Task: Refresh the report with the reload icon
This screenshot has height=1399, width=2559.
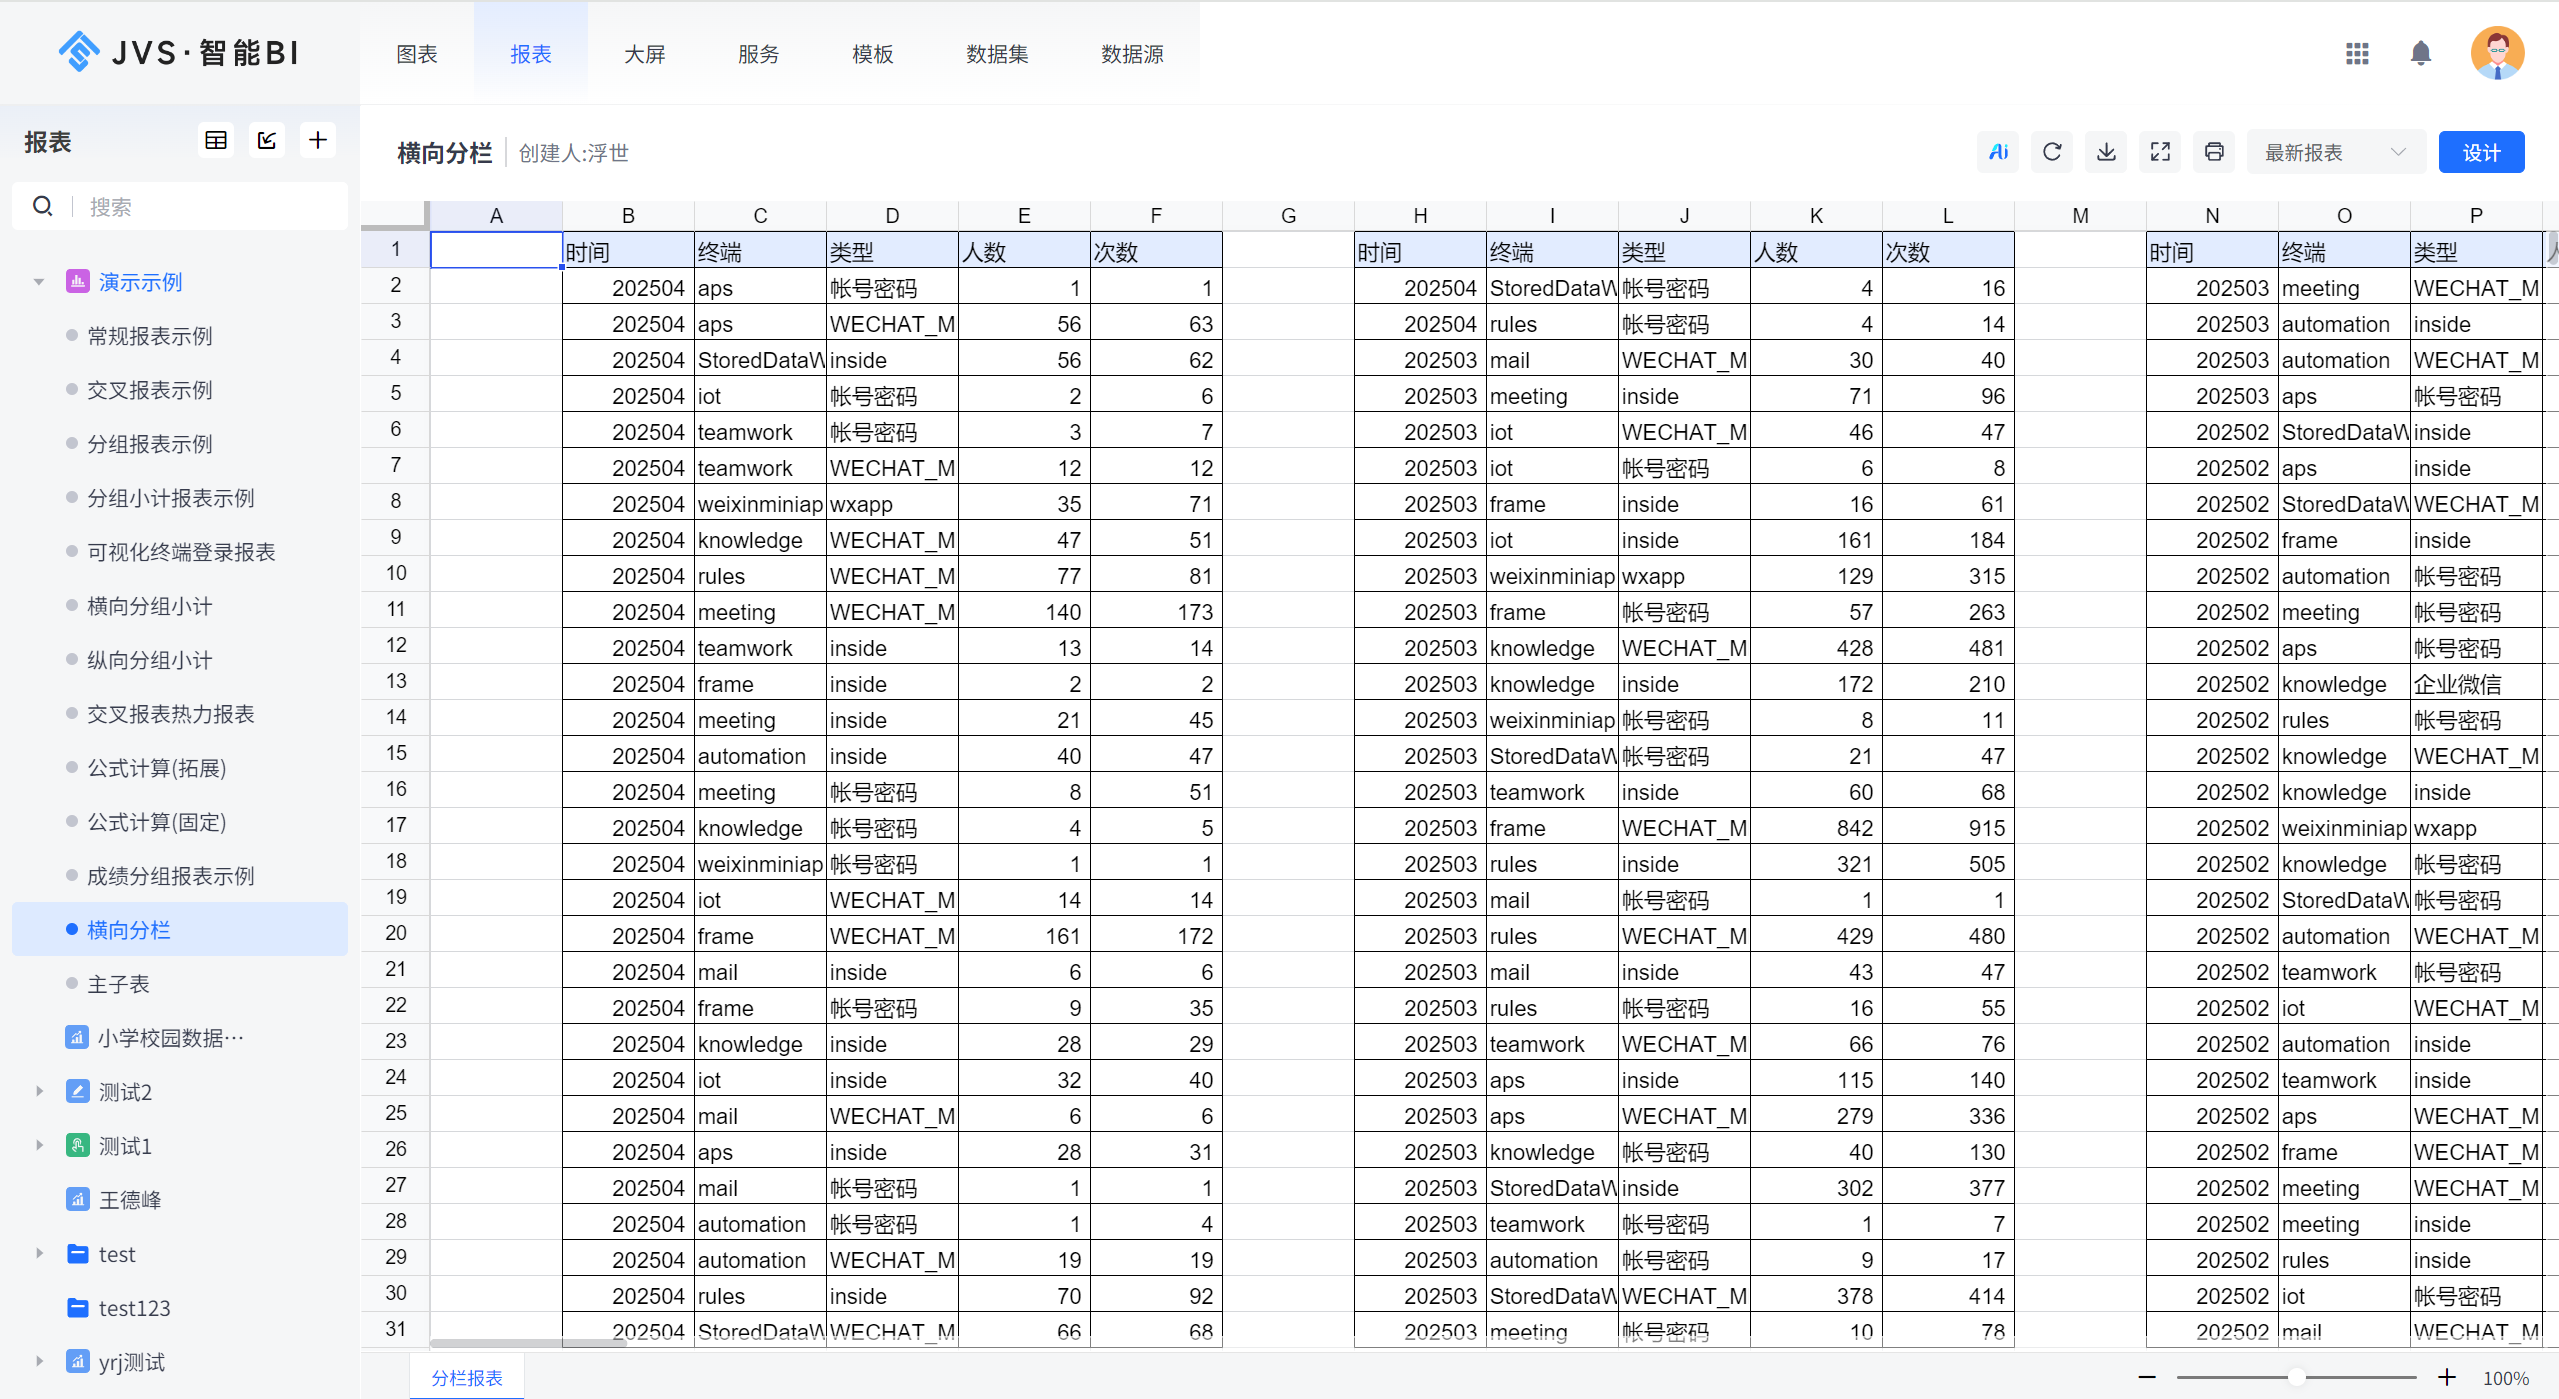Action: click(2052, 151)
